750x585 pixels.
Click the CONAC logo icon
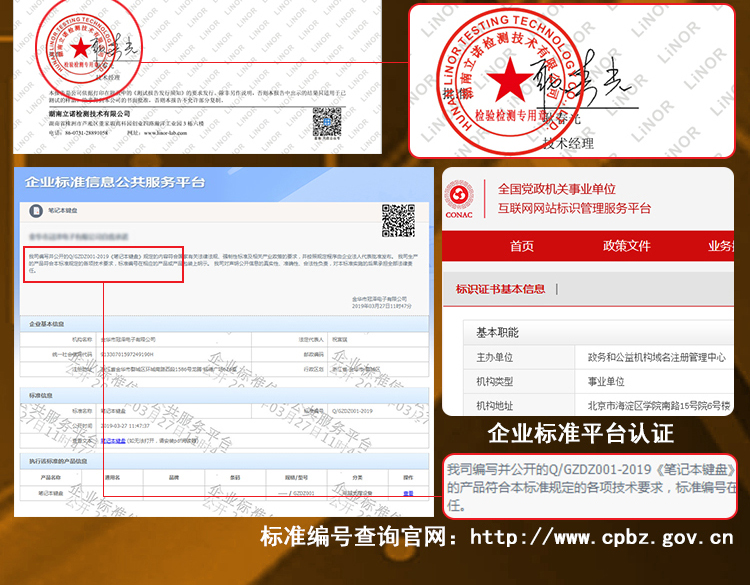[459, 199]
